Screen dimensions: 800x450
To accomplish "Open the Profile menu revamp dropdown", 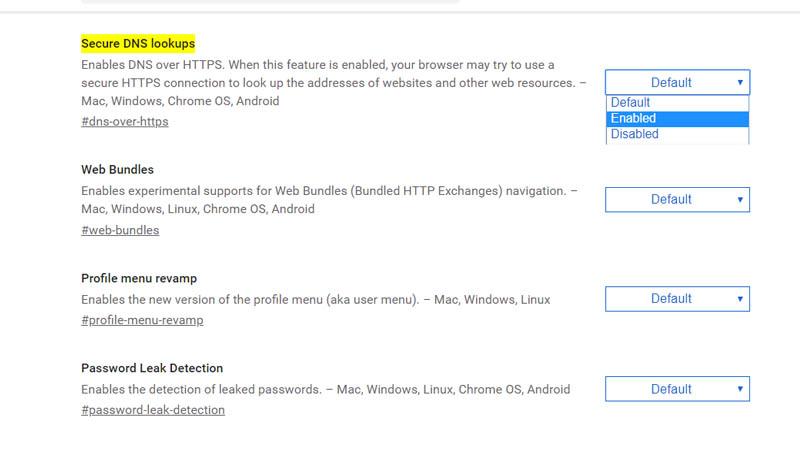I will coord(677,298).
